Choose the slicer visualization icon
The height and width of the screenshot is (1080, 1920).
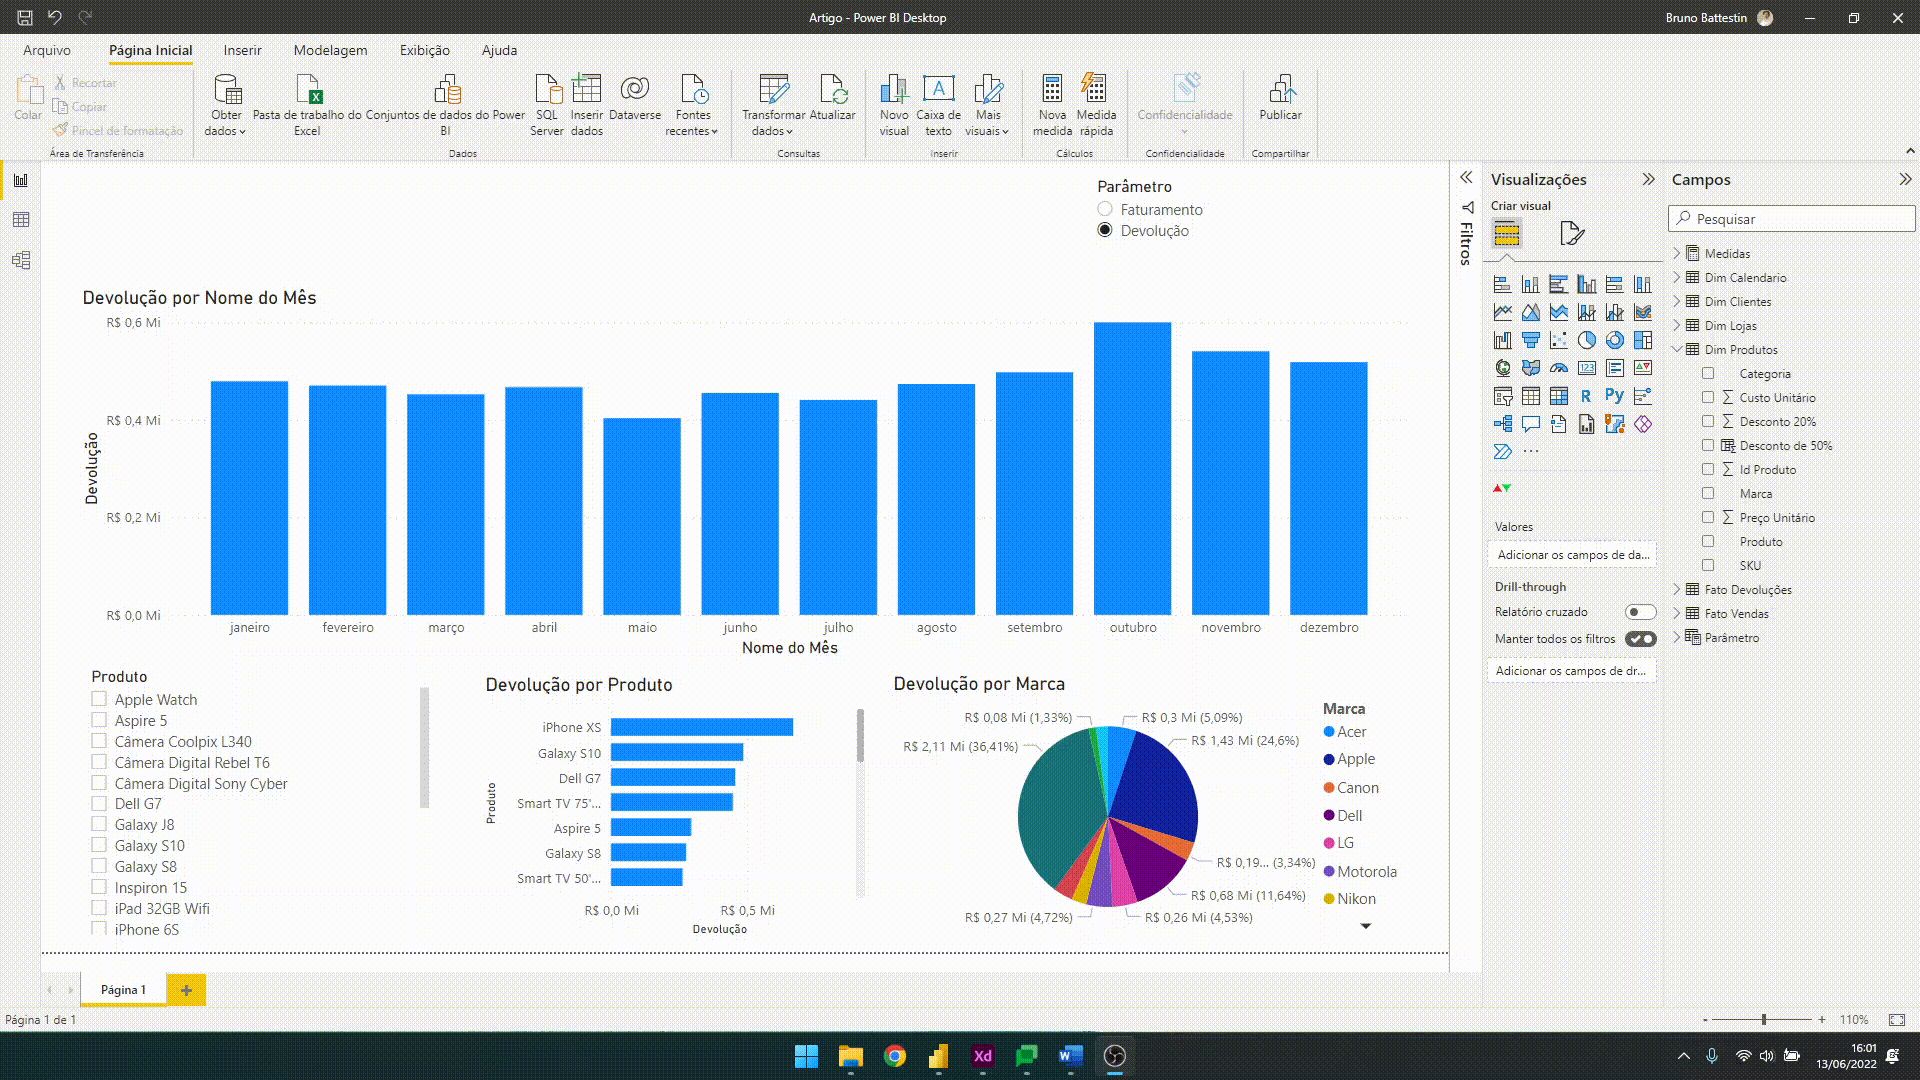click(1503, 396)
